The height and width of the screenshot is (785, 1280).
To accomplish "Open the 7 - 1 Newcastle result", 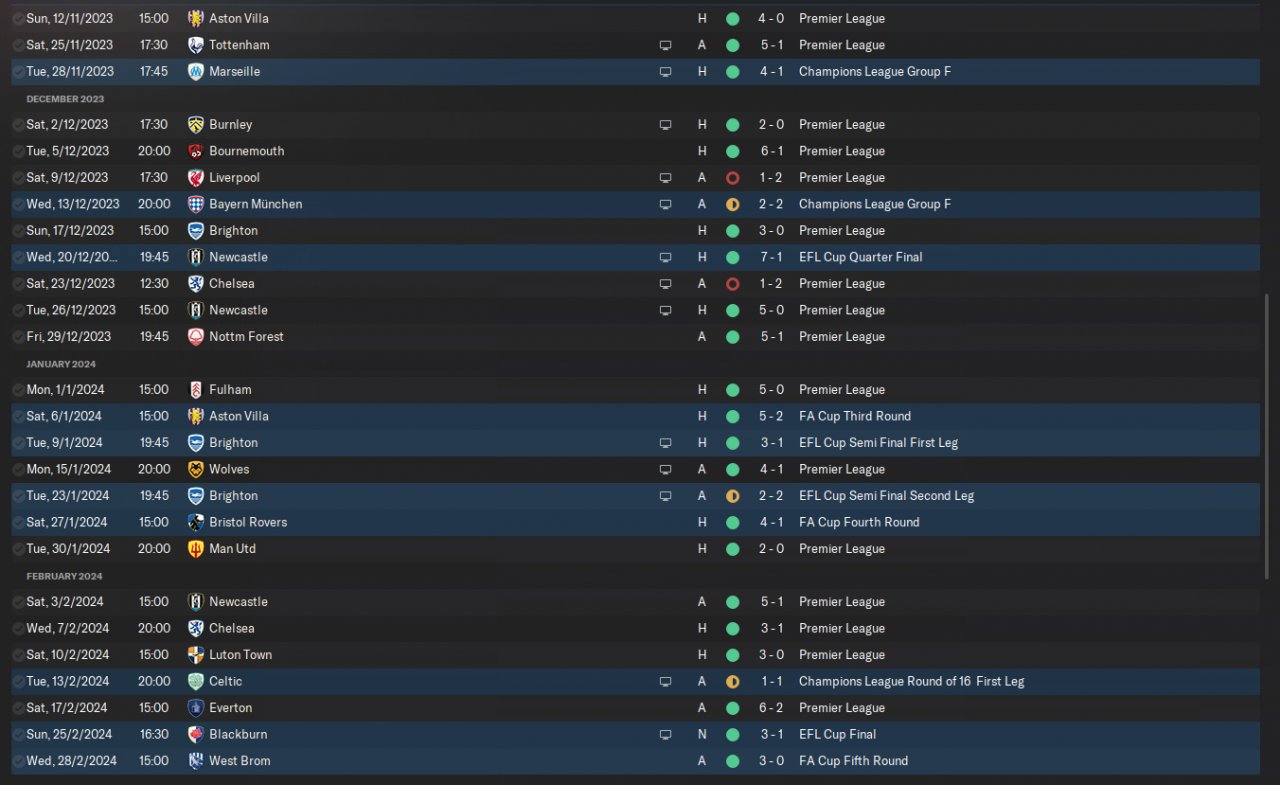I will [x=771, y=257].
